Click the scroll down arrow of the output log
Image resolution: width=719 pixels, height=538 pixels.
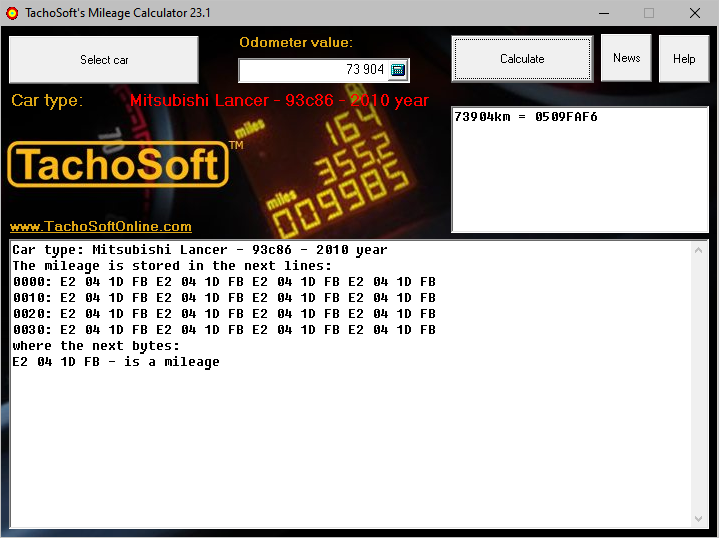coord(699,518)
